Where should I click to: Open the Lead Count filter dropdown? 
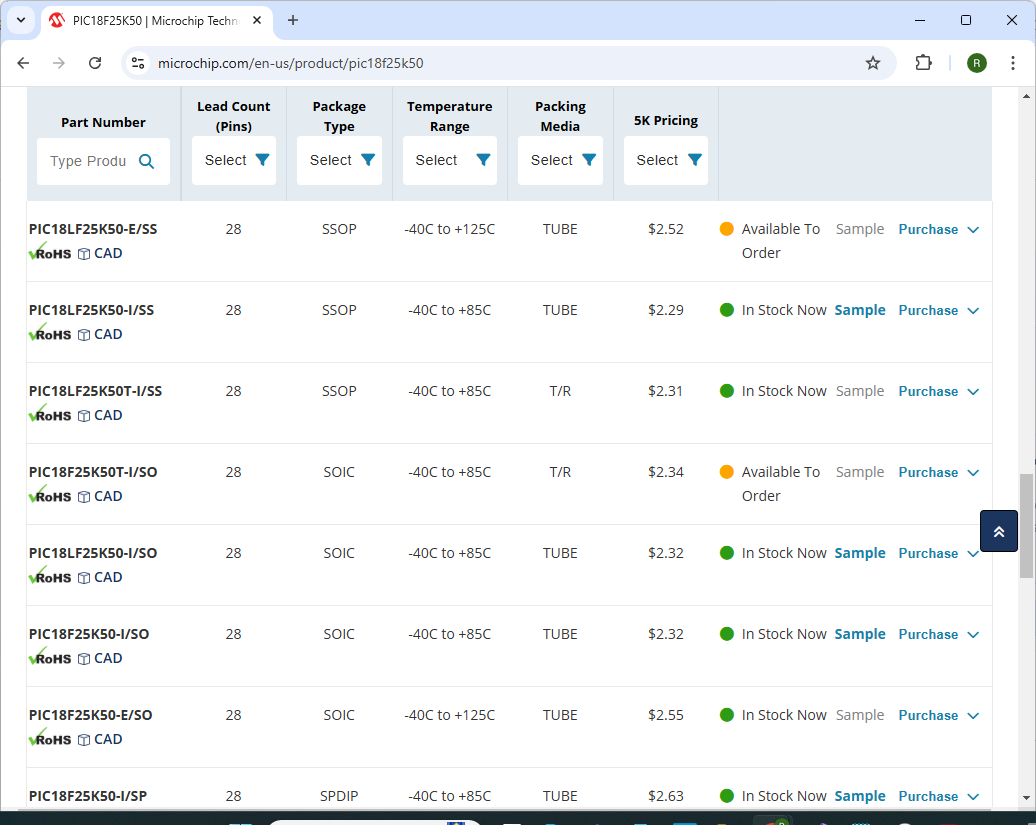click(x=234, y=160)
